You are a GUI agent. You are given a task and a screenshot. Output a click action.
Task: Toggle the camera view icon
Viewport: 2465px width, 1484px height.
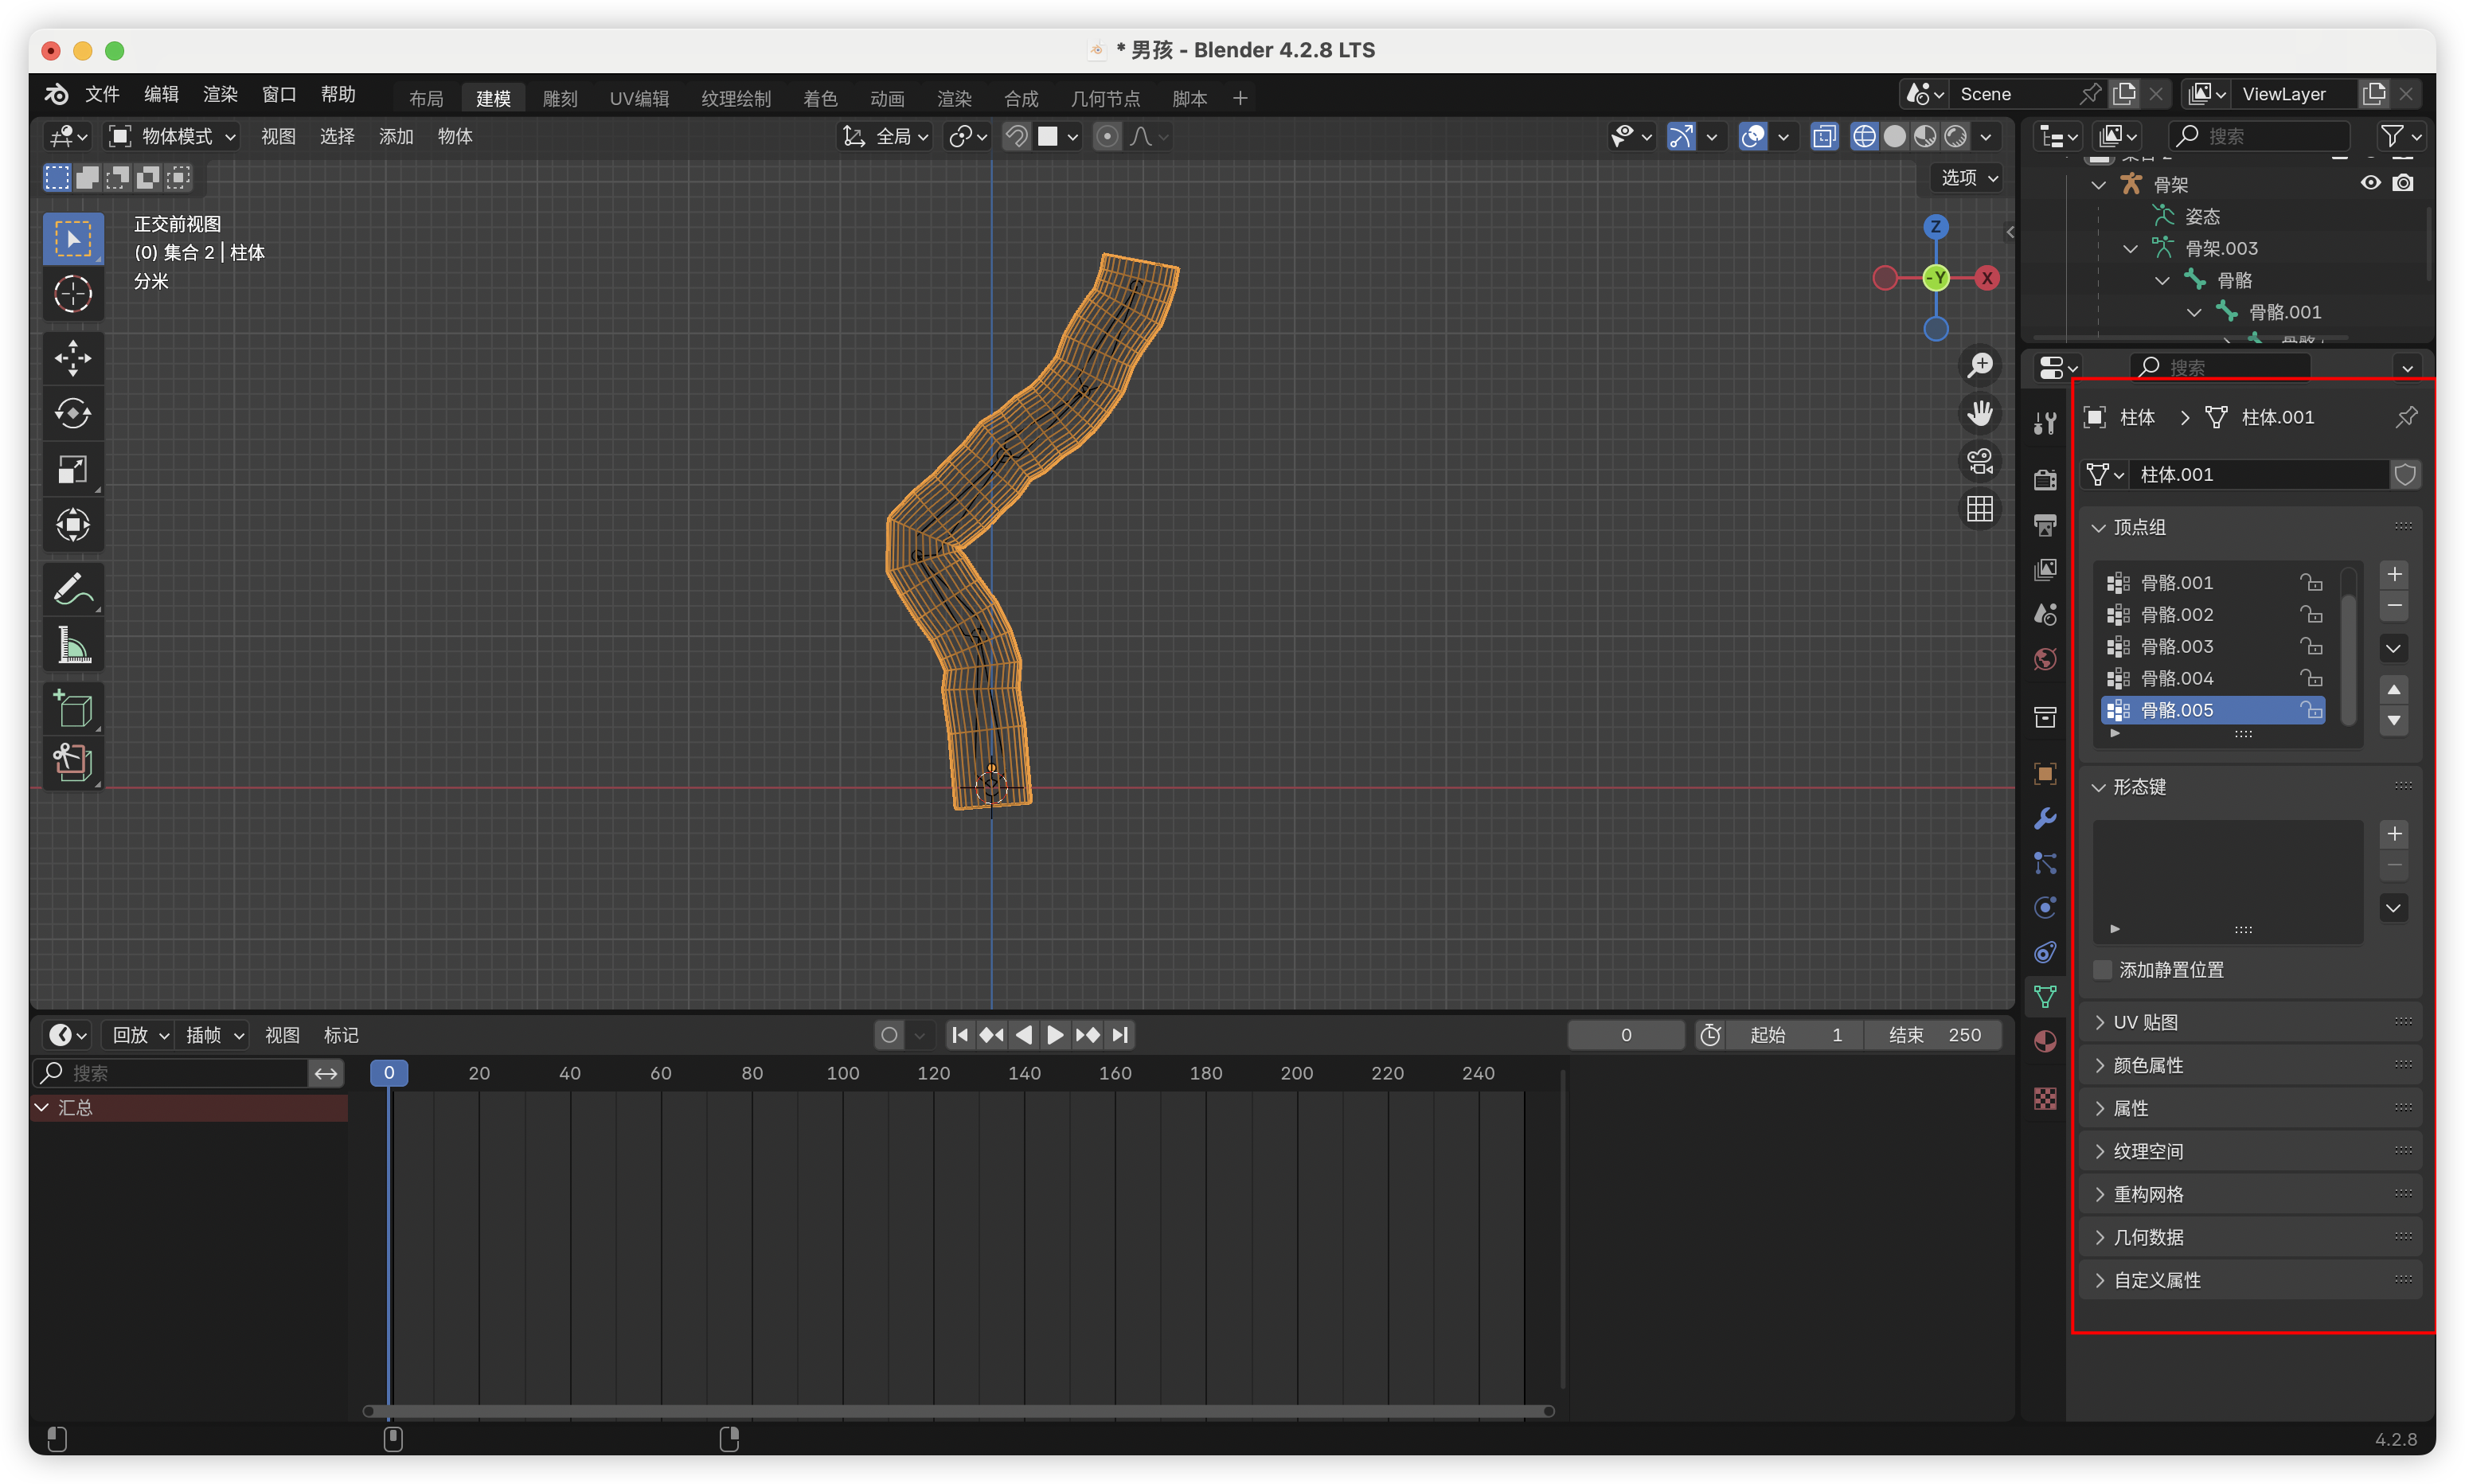1979,461
